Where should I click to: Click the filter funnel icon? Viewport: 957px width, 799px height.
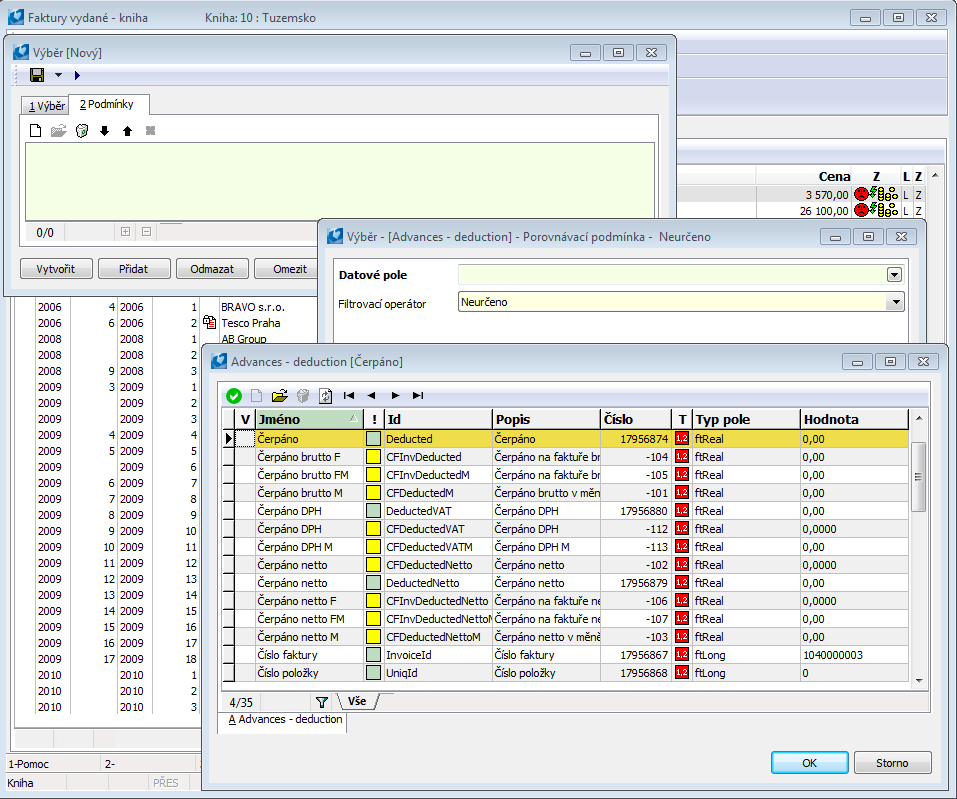pos(322,702)
